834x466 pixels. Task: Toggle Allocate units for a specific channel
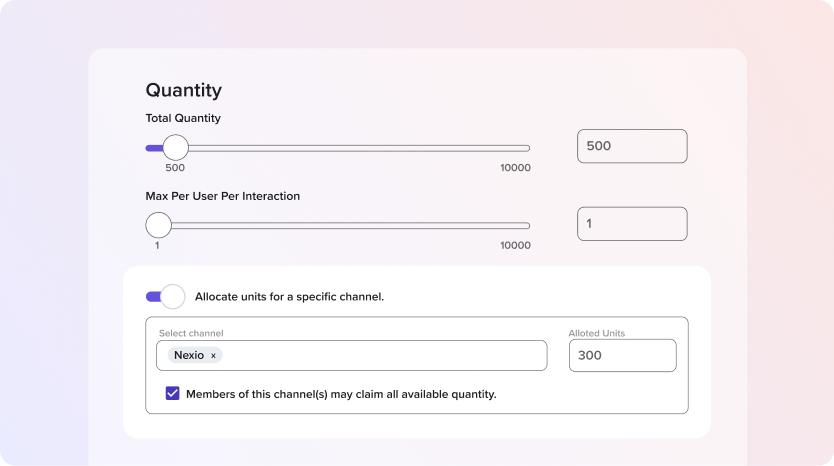click(165, 296)
